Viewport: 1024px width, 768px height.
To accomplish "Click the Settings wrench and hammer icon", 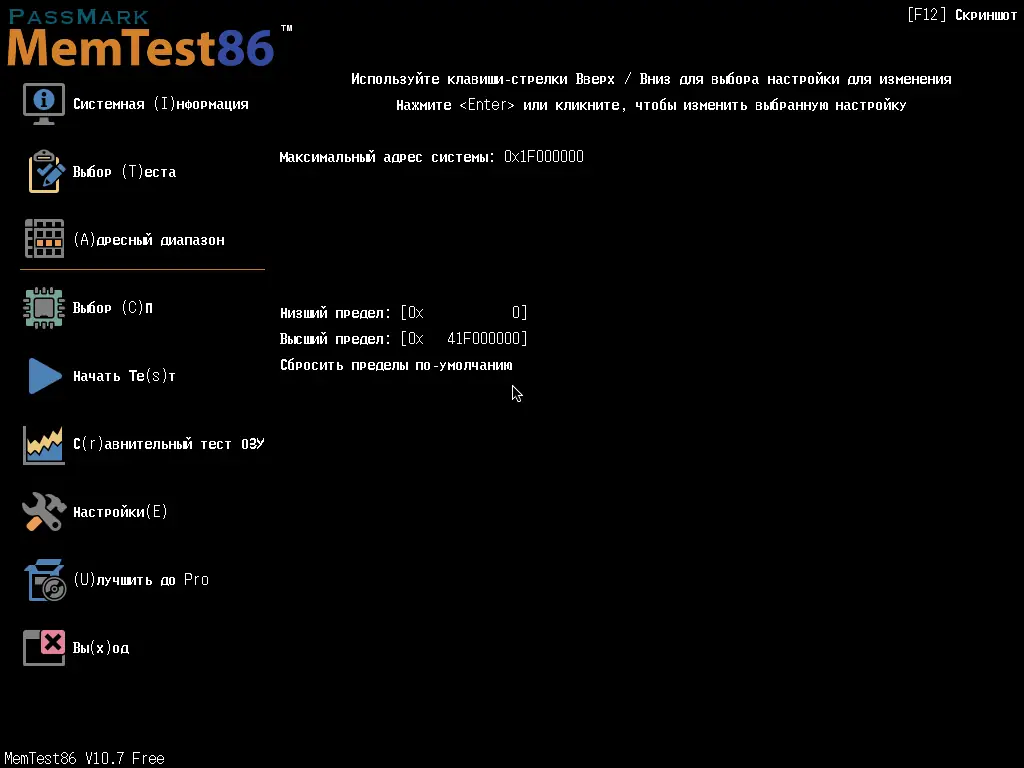I will pyautogui.click(x=44, y=511).
